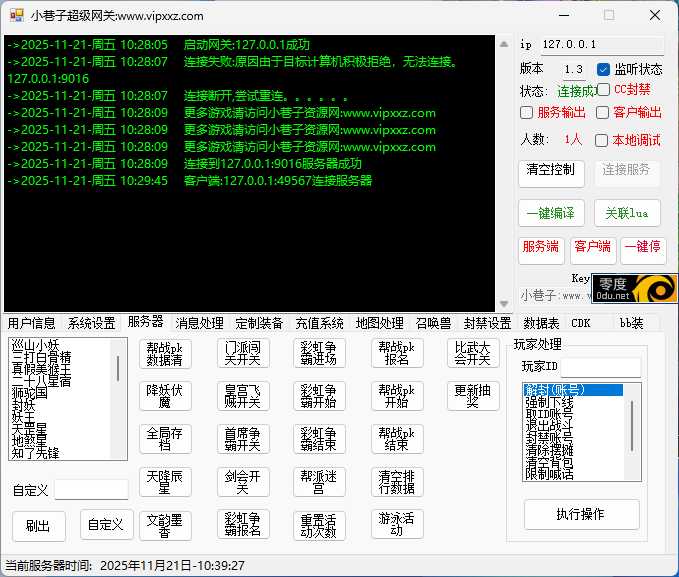
Task: Switch to the 封禁设置 tab
Action: tap(487, 323)
